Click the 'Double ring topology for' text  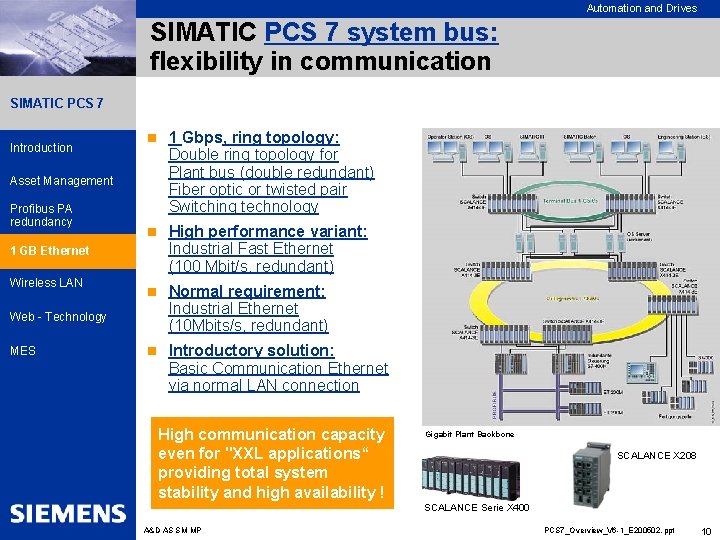253,154
